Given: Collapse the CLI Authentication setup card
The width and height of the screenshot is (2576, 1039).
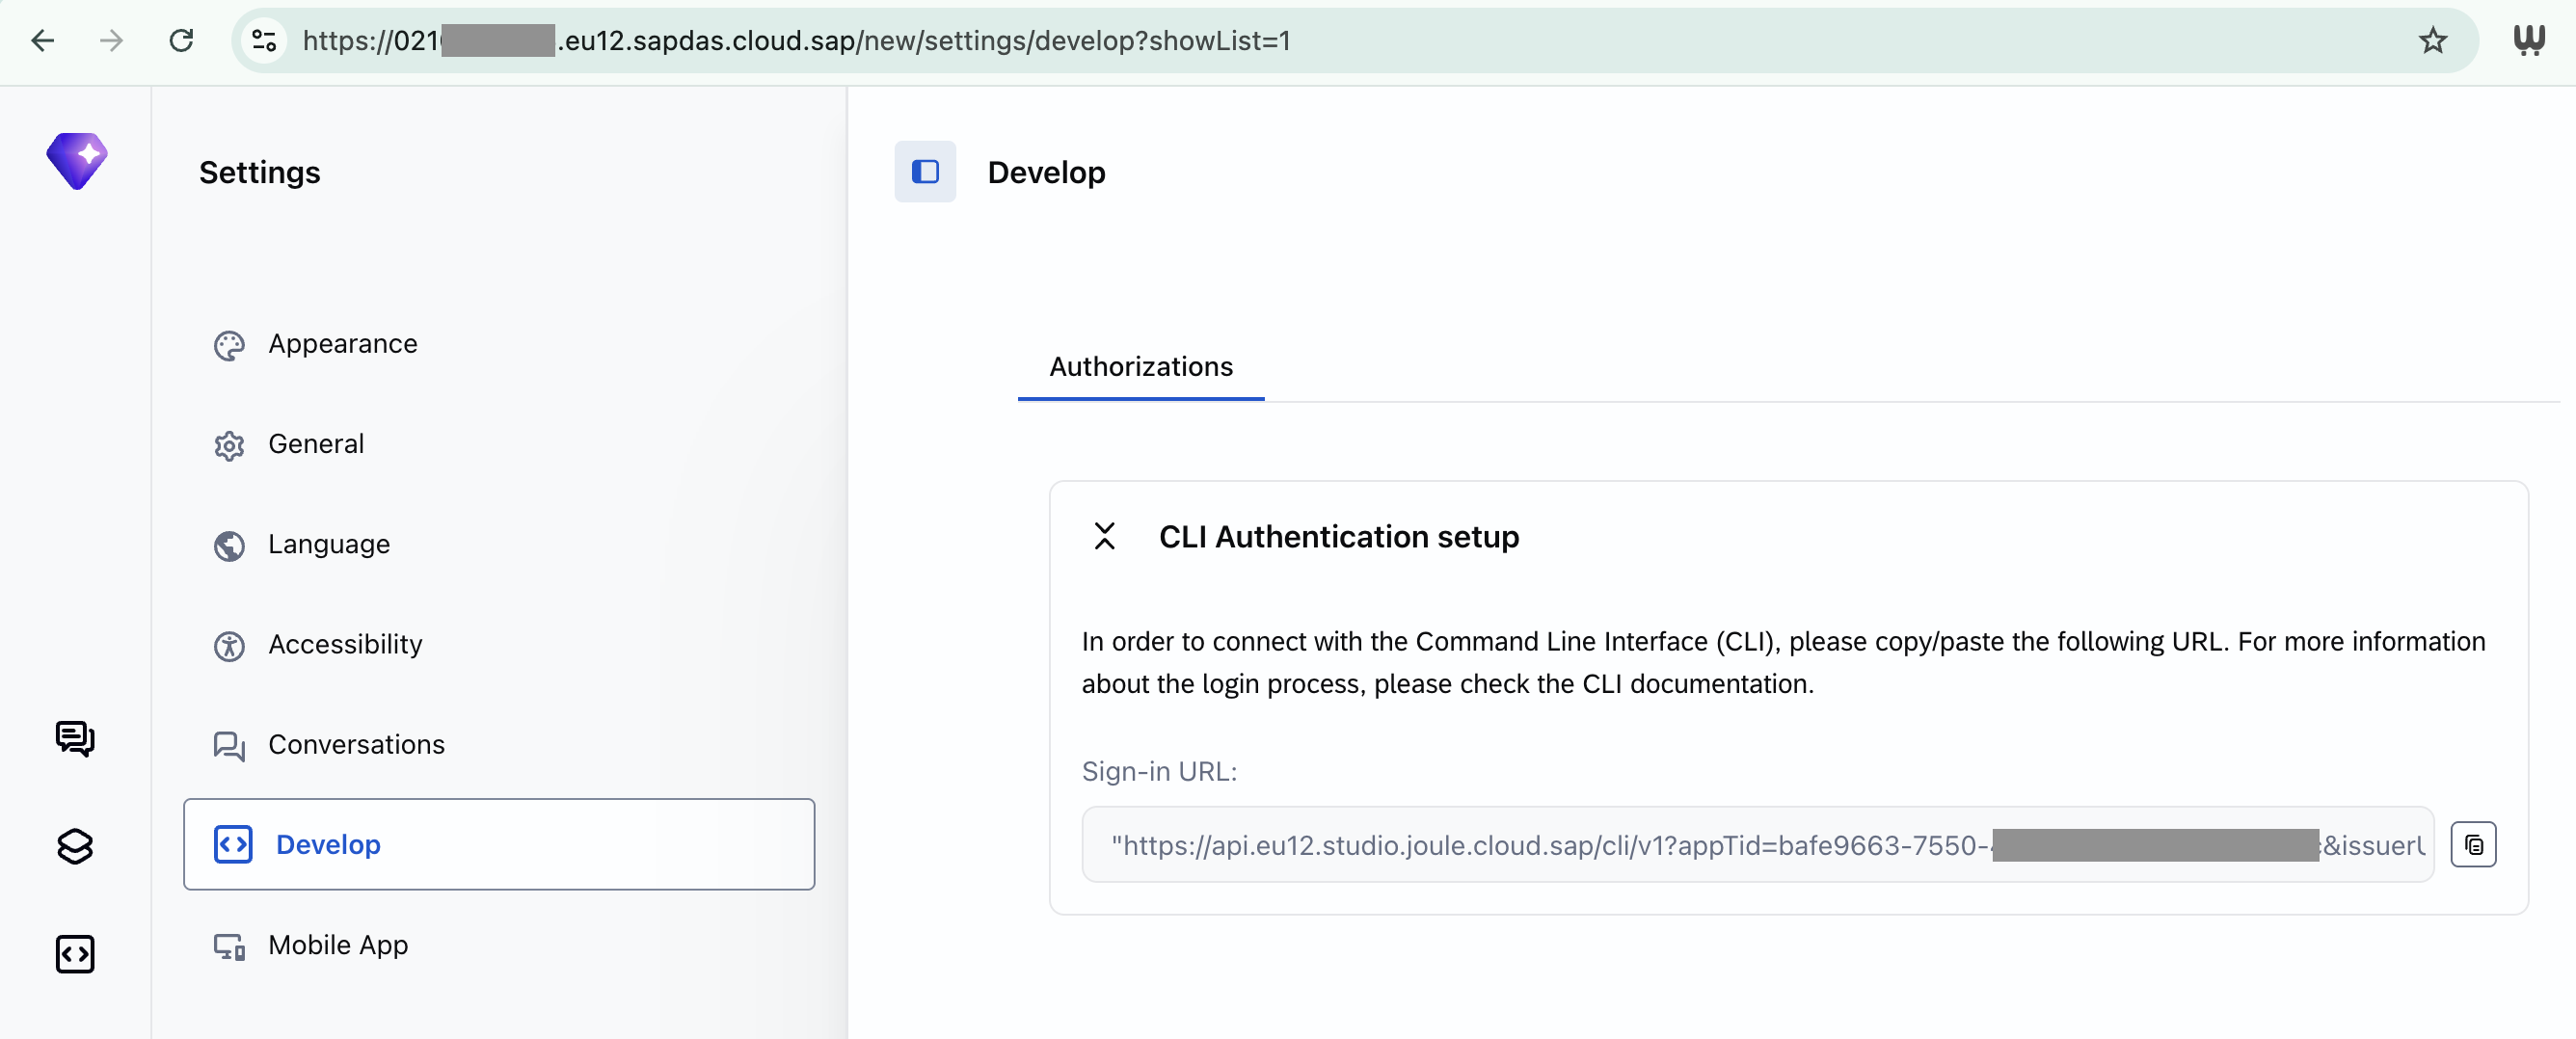Looking at the screenshot, I should coord(1105,537).
